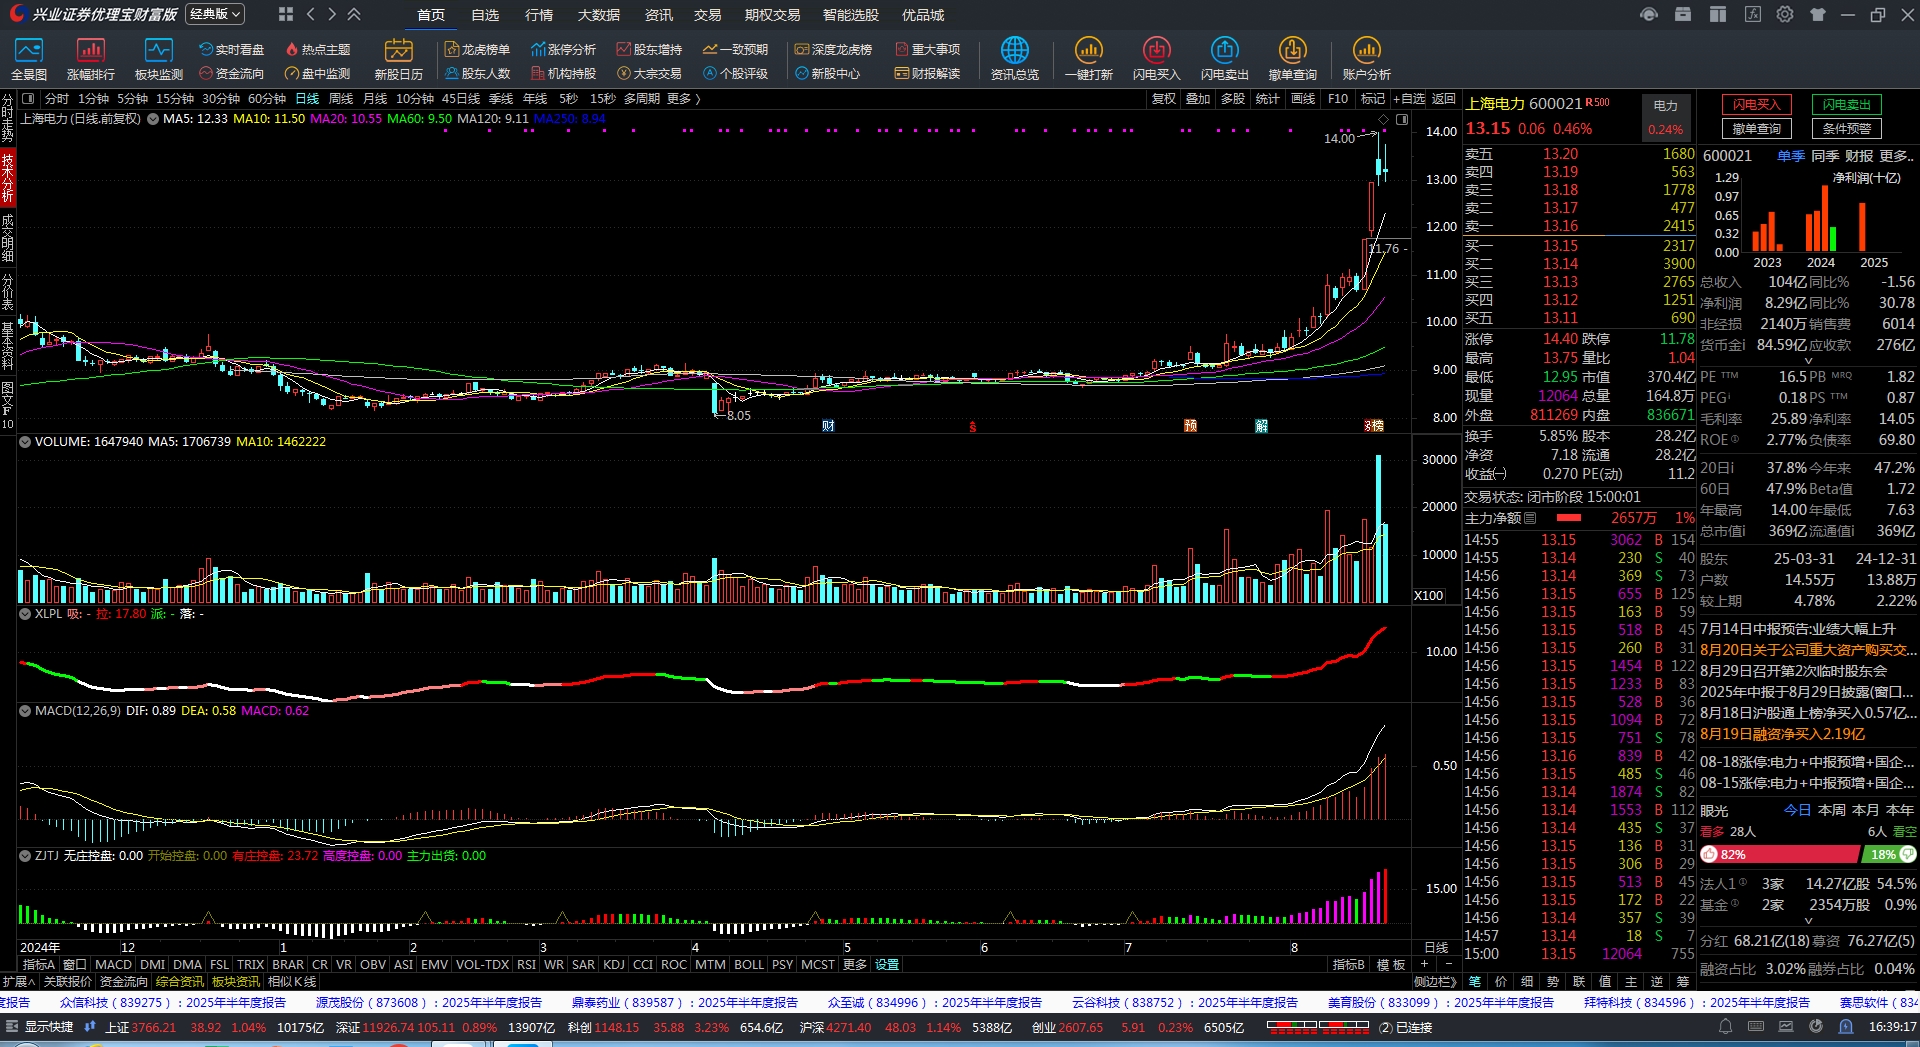
Task: Click the notification bell in status bar
Action: tap(1725, 1027)
